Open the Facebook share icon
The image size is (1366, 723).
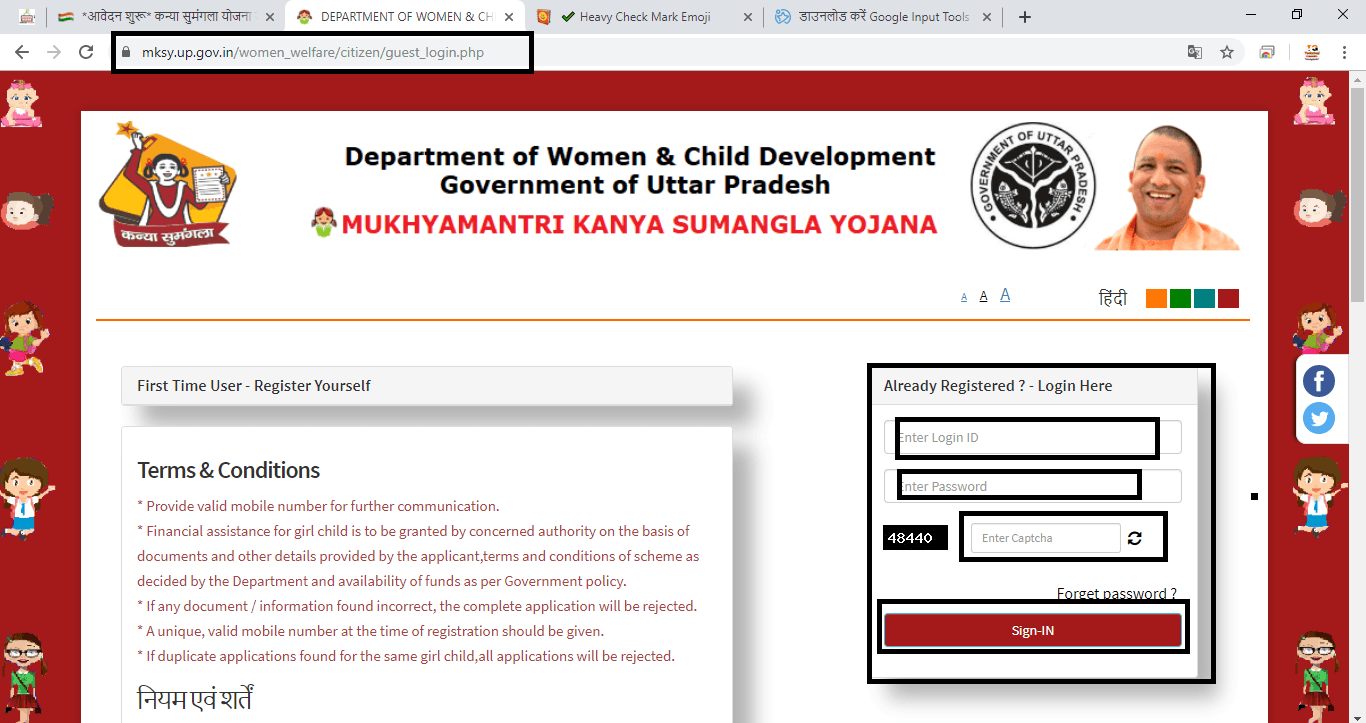click(1319, 381)
